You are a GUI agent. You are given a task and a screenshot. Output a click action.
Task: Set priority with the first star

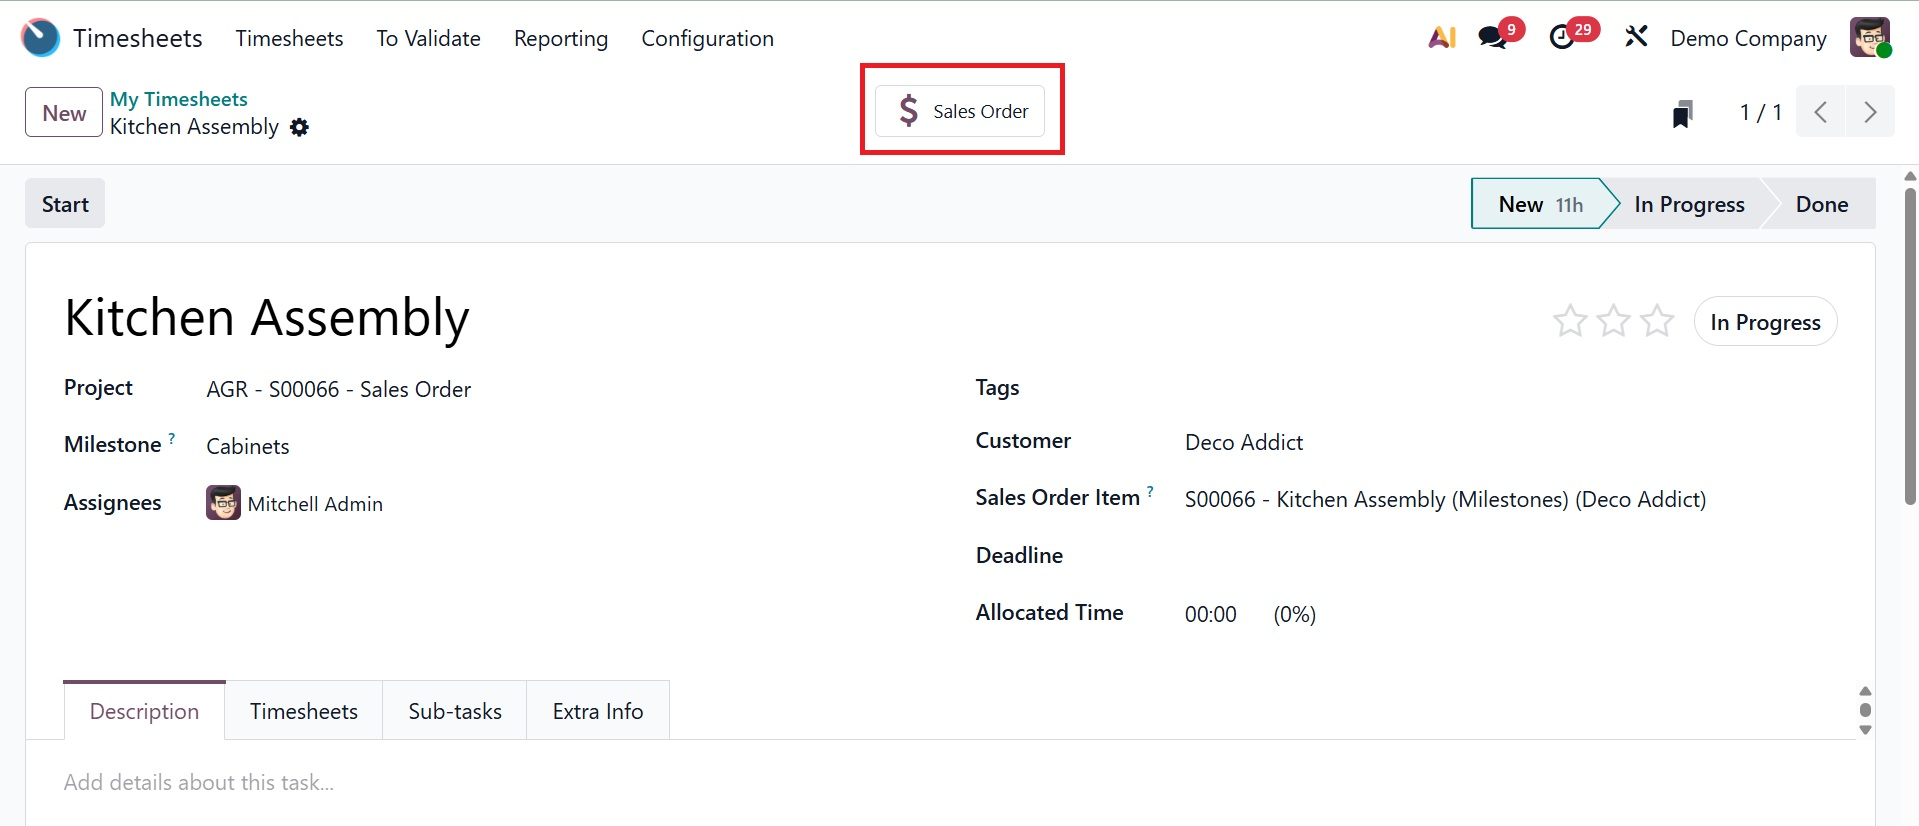[1570, 321]
